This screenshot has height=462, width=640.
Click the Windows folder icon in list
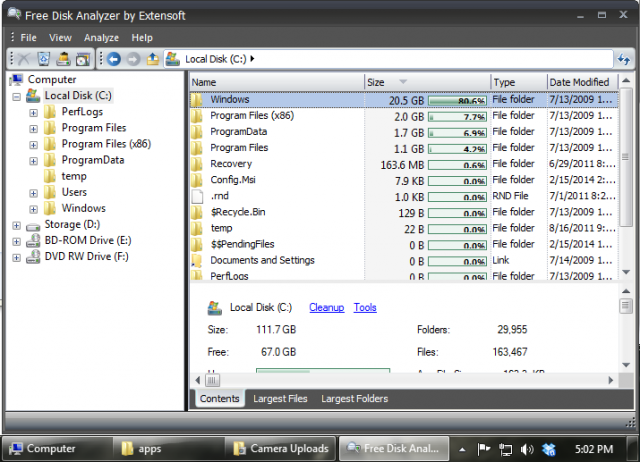point(197,100)
